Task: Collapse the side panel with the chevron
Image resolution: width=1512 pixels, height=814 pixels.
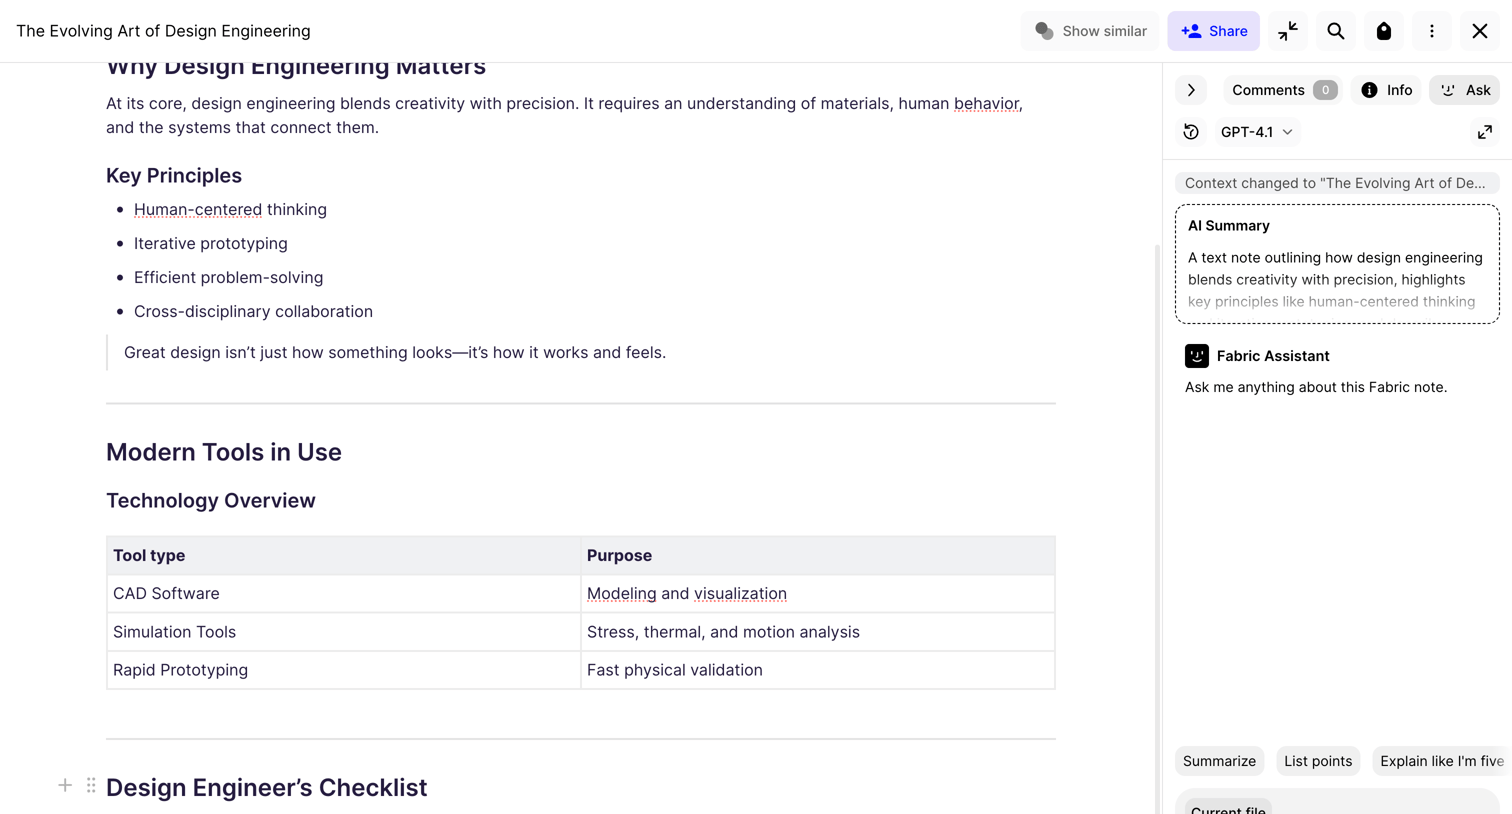Action: point(1191,90)
